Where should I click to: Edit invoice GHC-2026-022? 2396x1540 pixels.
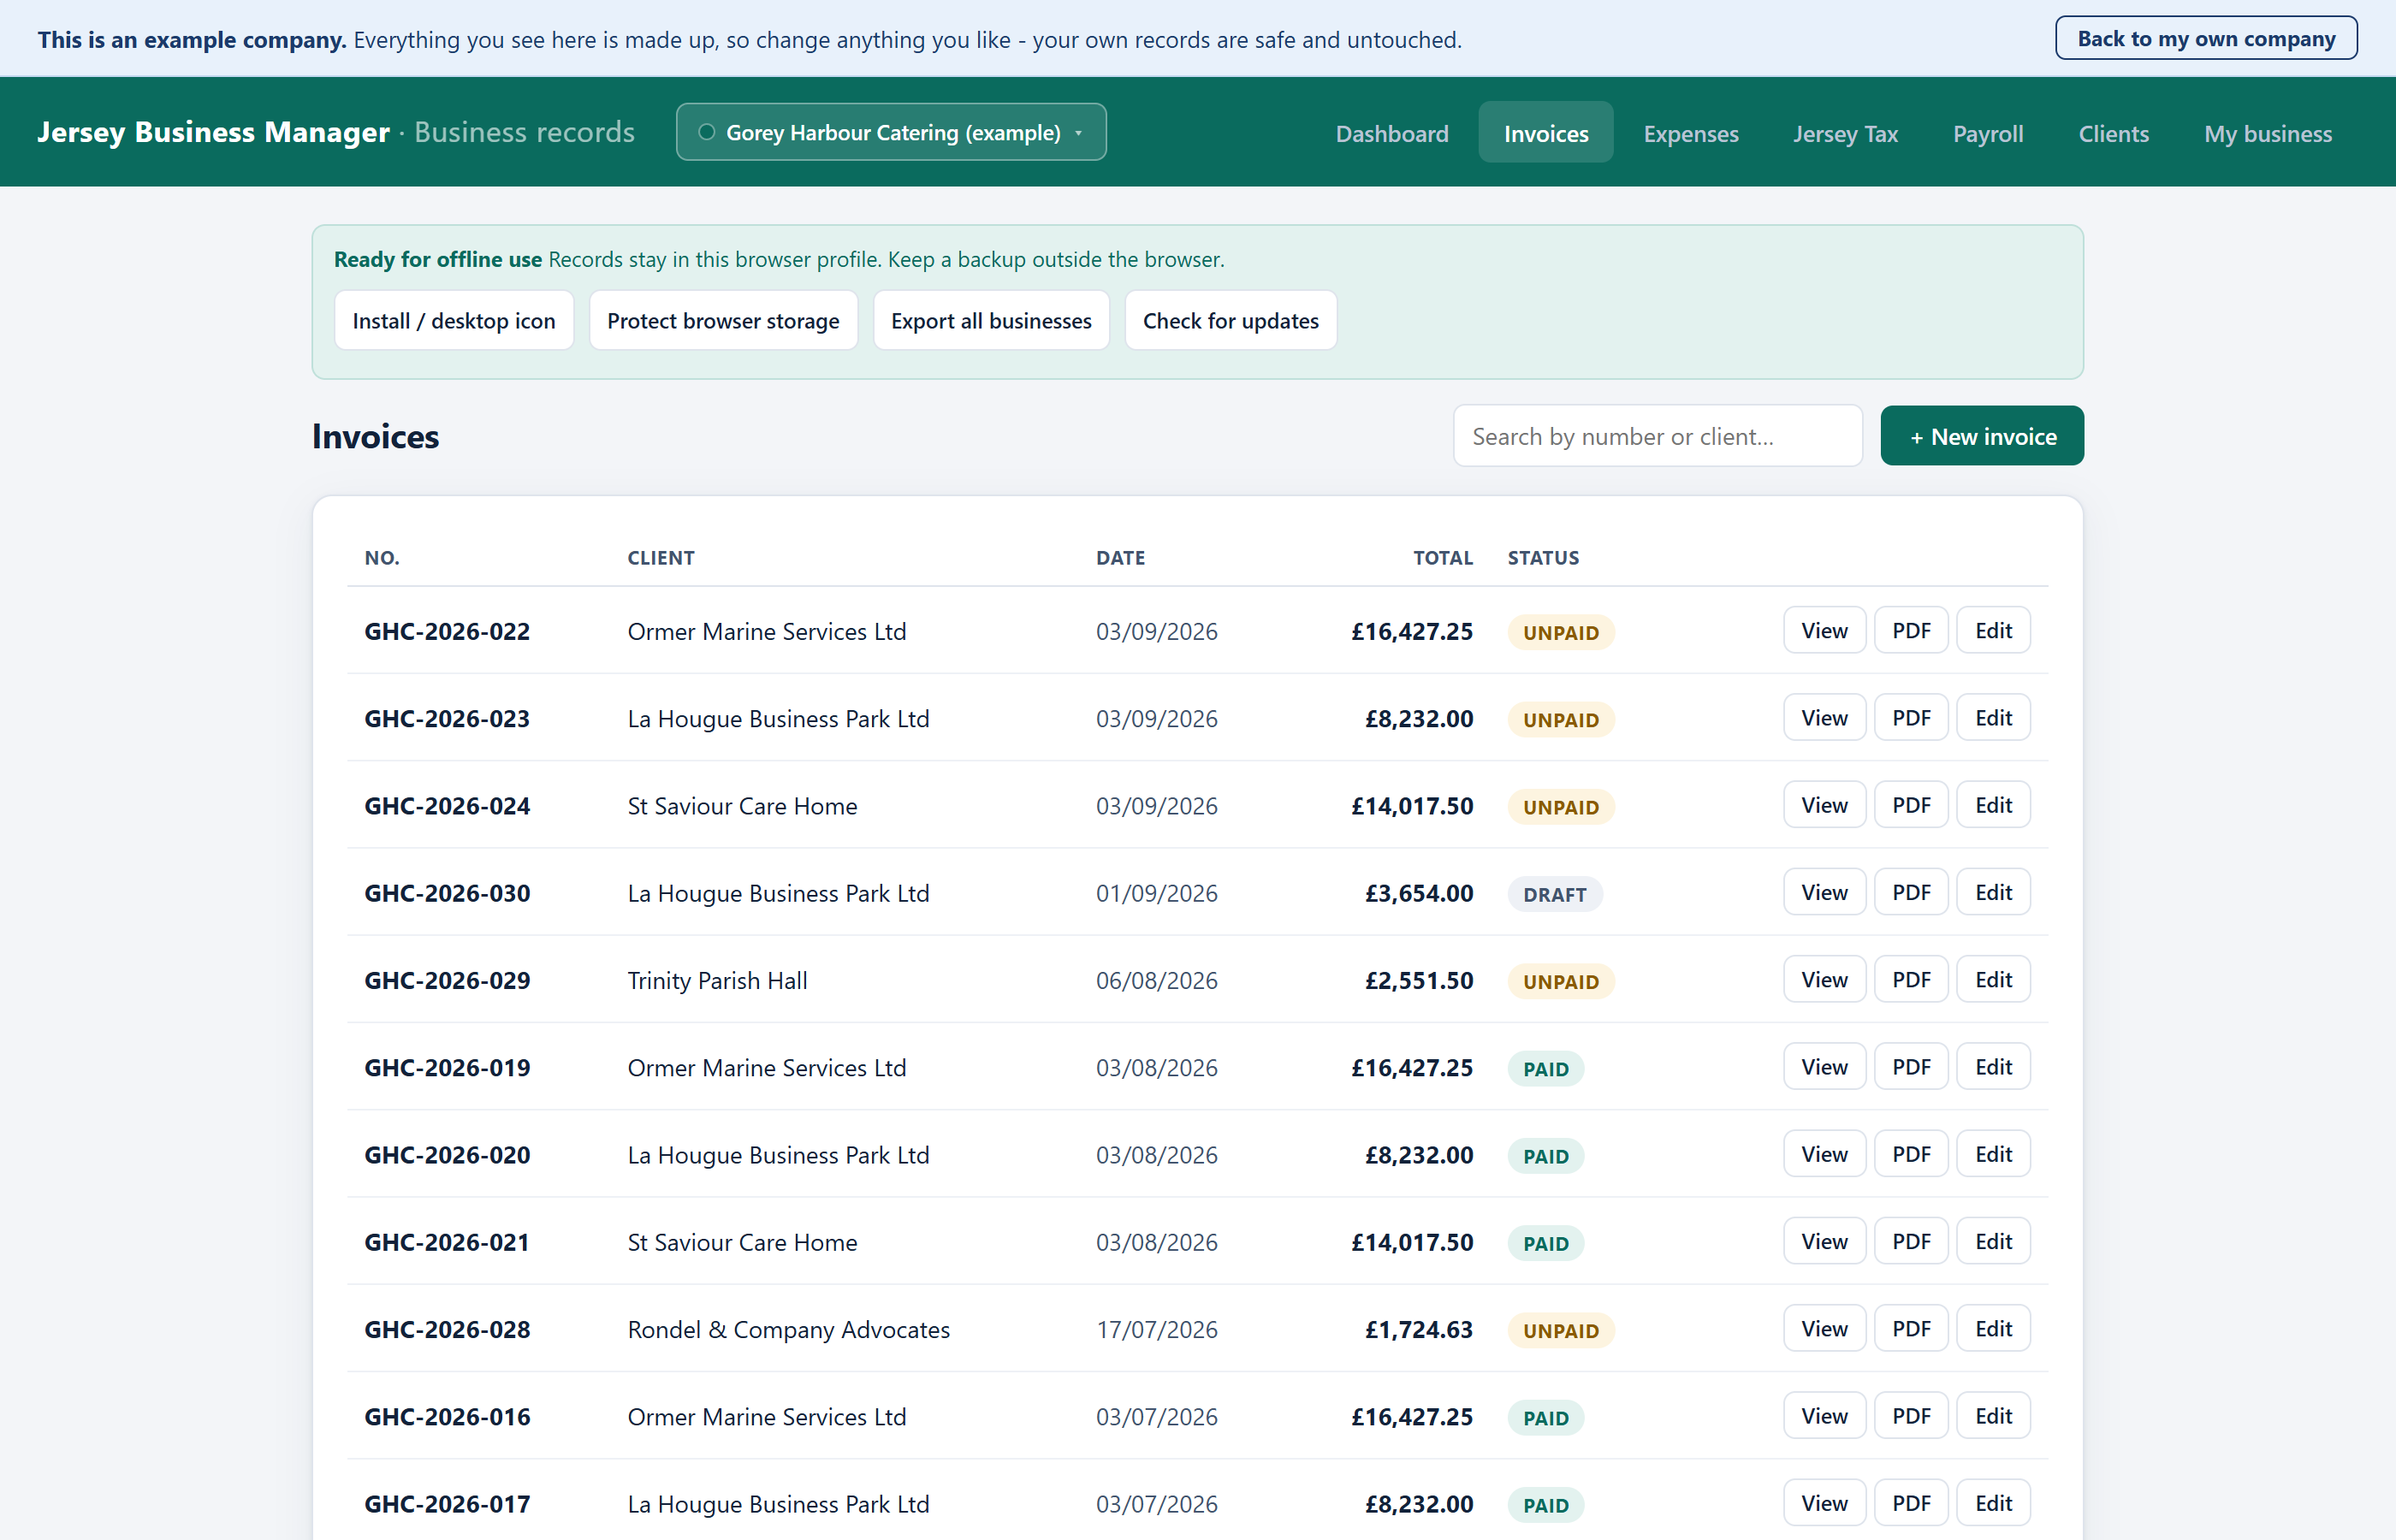tap(1992, 630)
